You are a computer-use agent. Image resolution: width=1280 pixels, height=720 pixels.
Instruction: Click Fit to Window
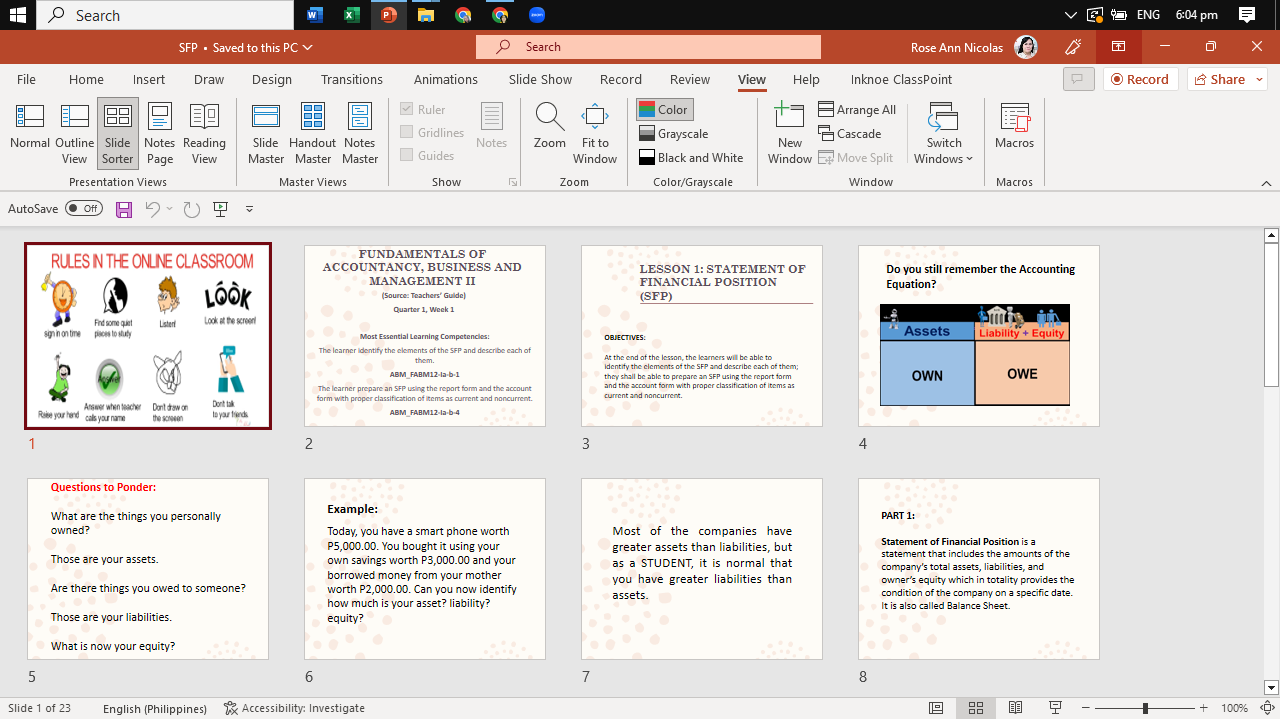(x=595, y=132)
